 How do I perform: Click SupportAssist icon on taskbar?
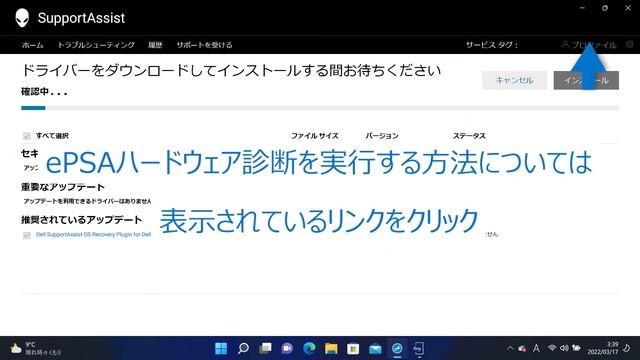[397, 349]
